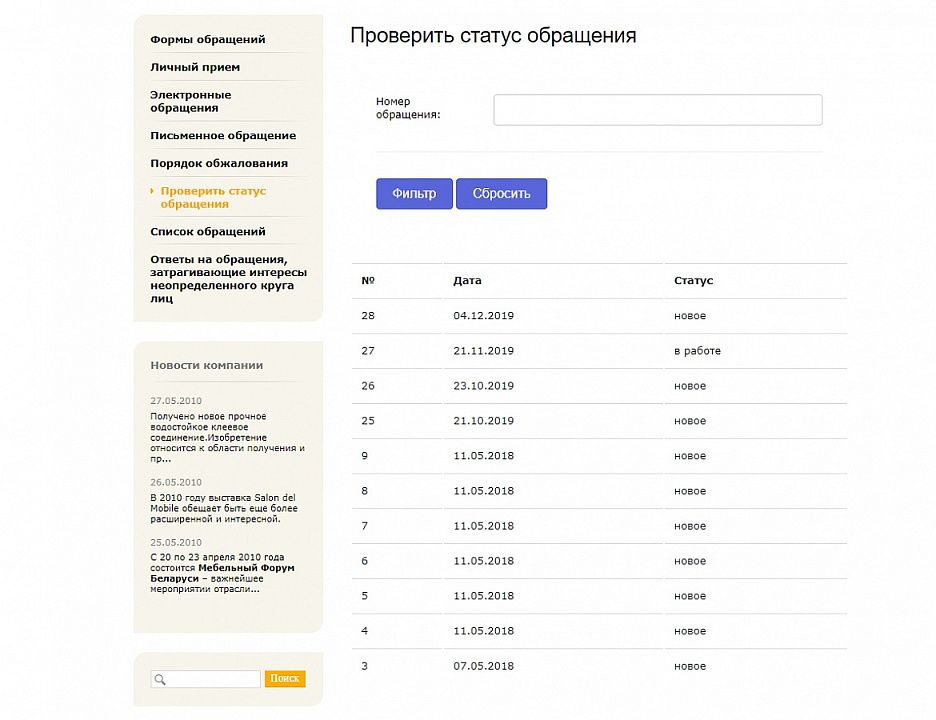Click date 04.12.2019 in table
This screenshot has height=720, width=936.
coord(484,316)
